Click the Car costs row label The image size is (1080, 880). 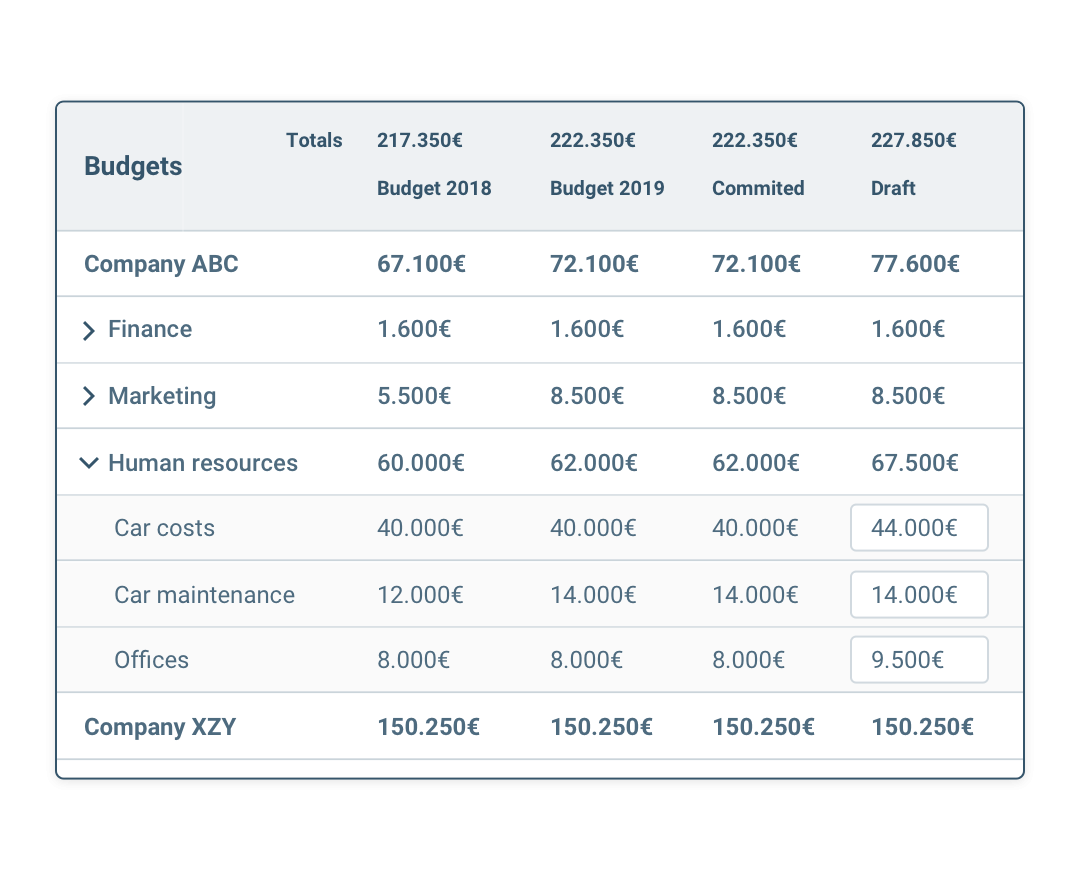click(165, 527)
